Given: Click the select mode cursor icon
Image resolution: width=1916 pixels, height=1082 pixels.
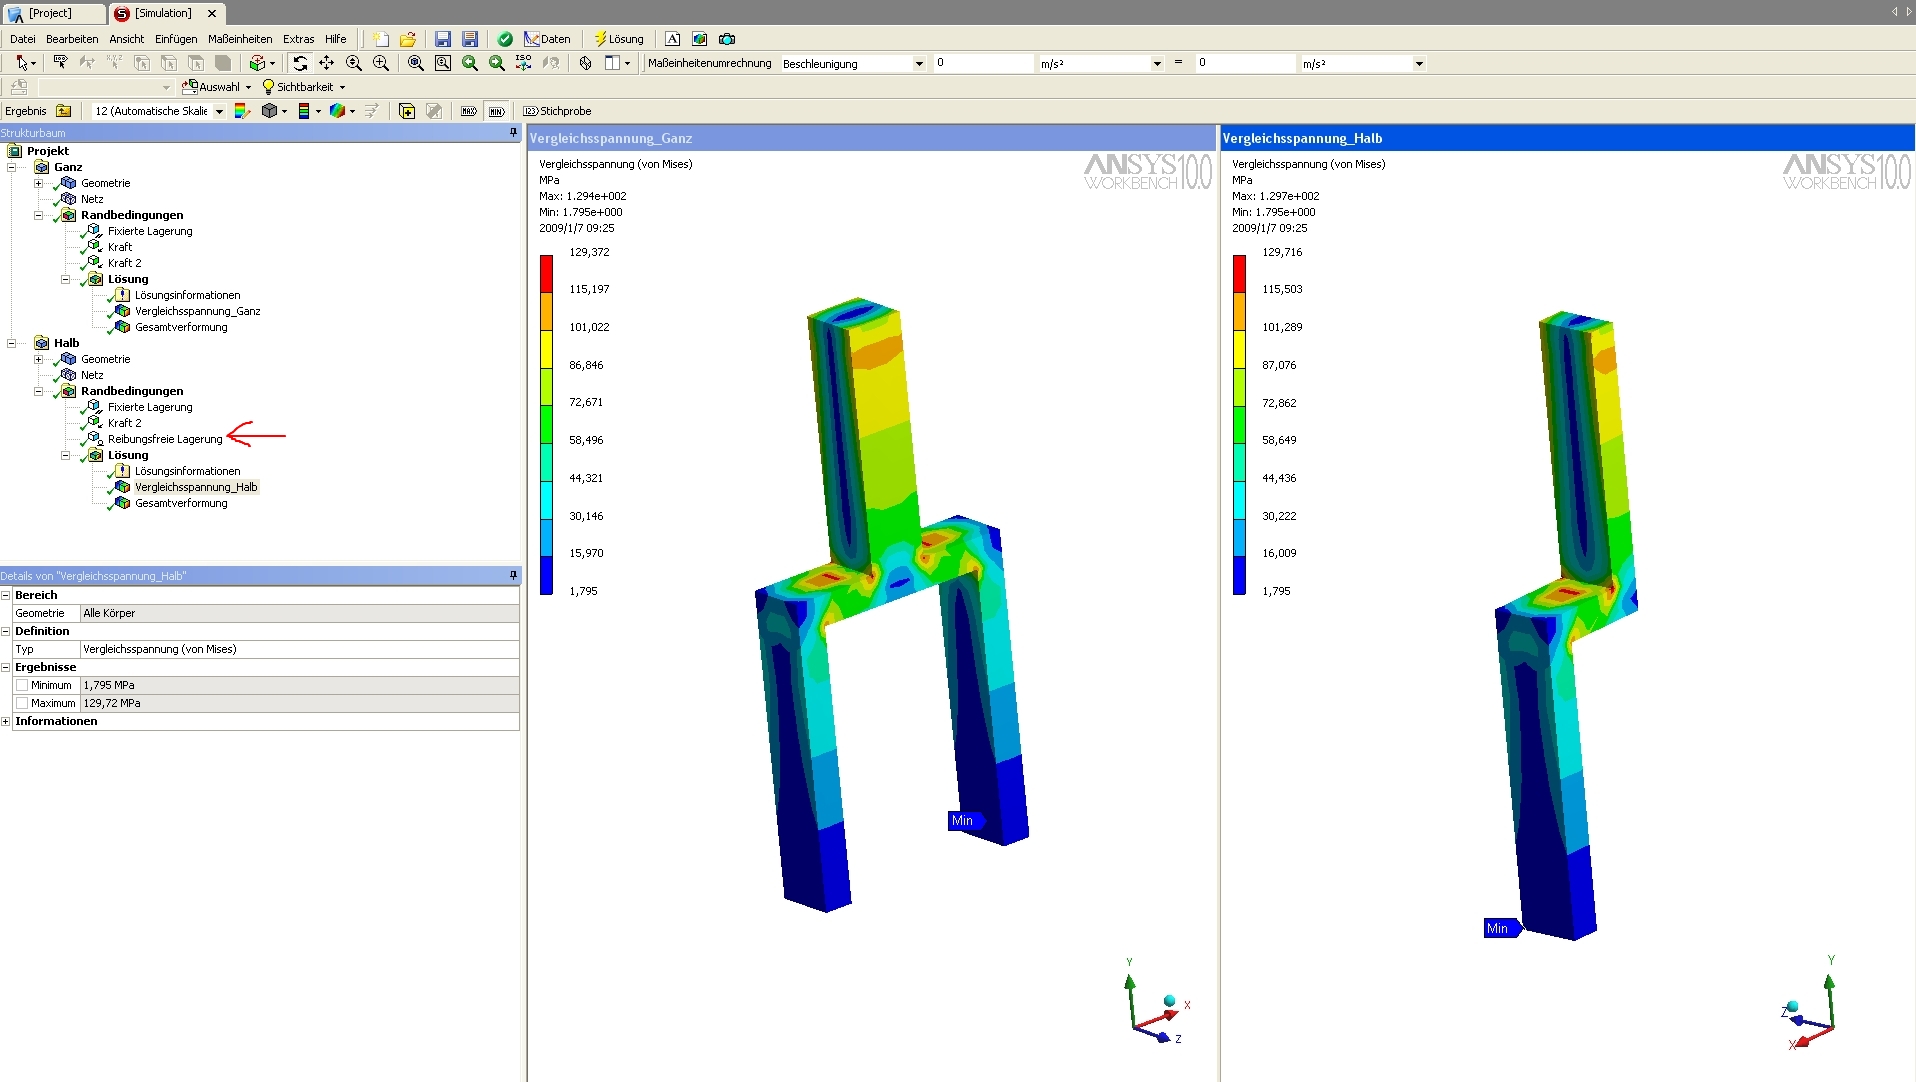Looking at the screenshot, I should (22, 63).
